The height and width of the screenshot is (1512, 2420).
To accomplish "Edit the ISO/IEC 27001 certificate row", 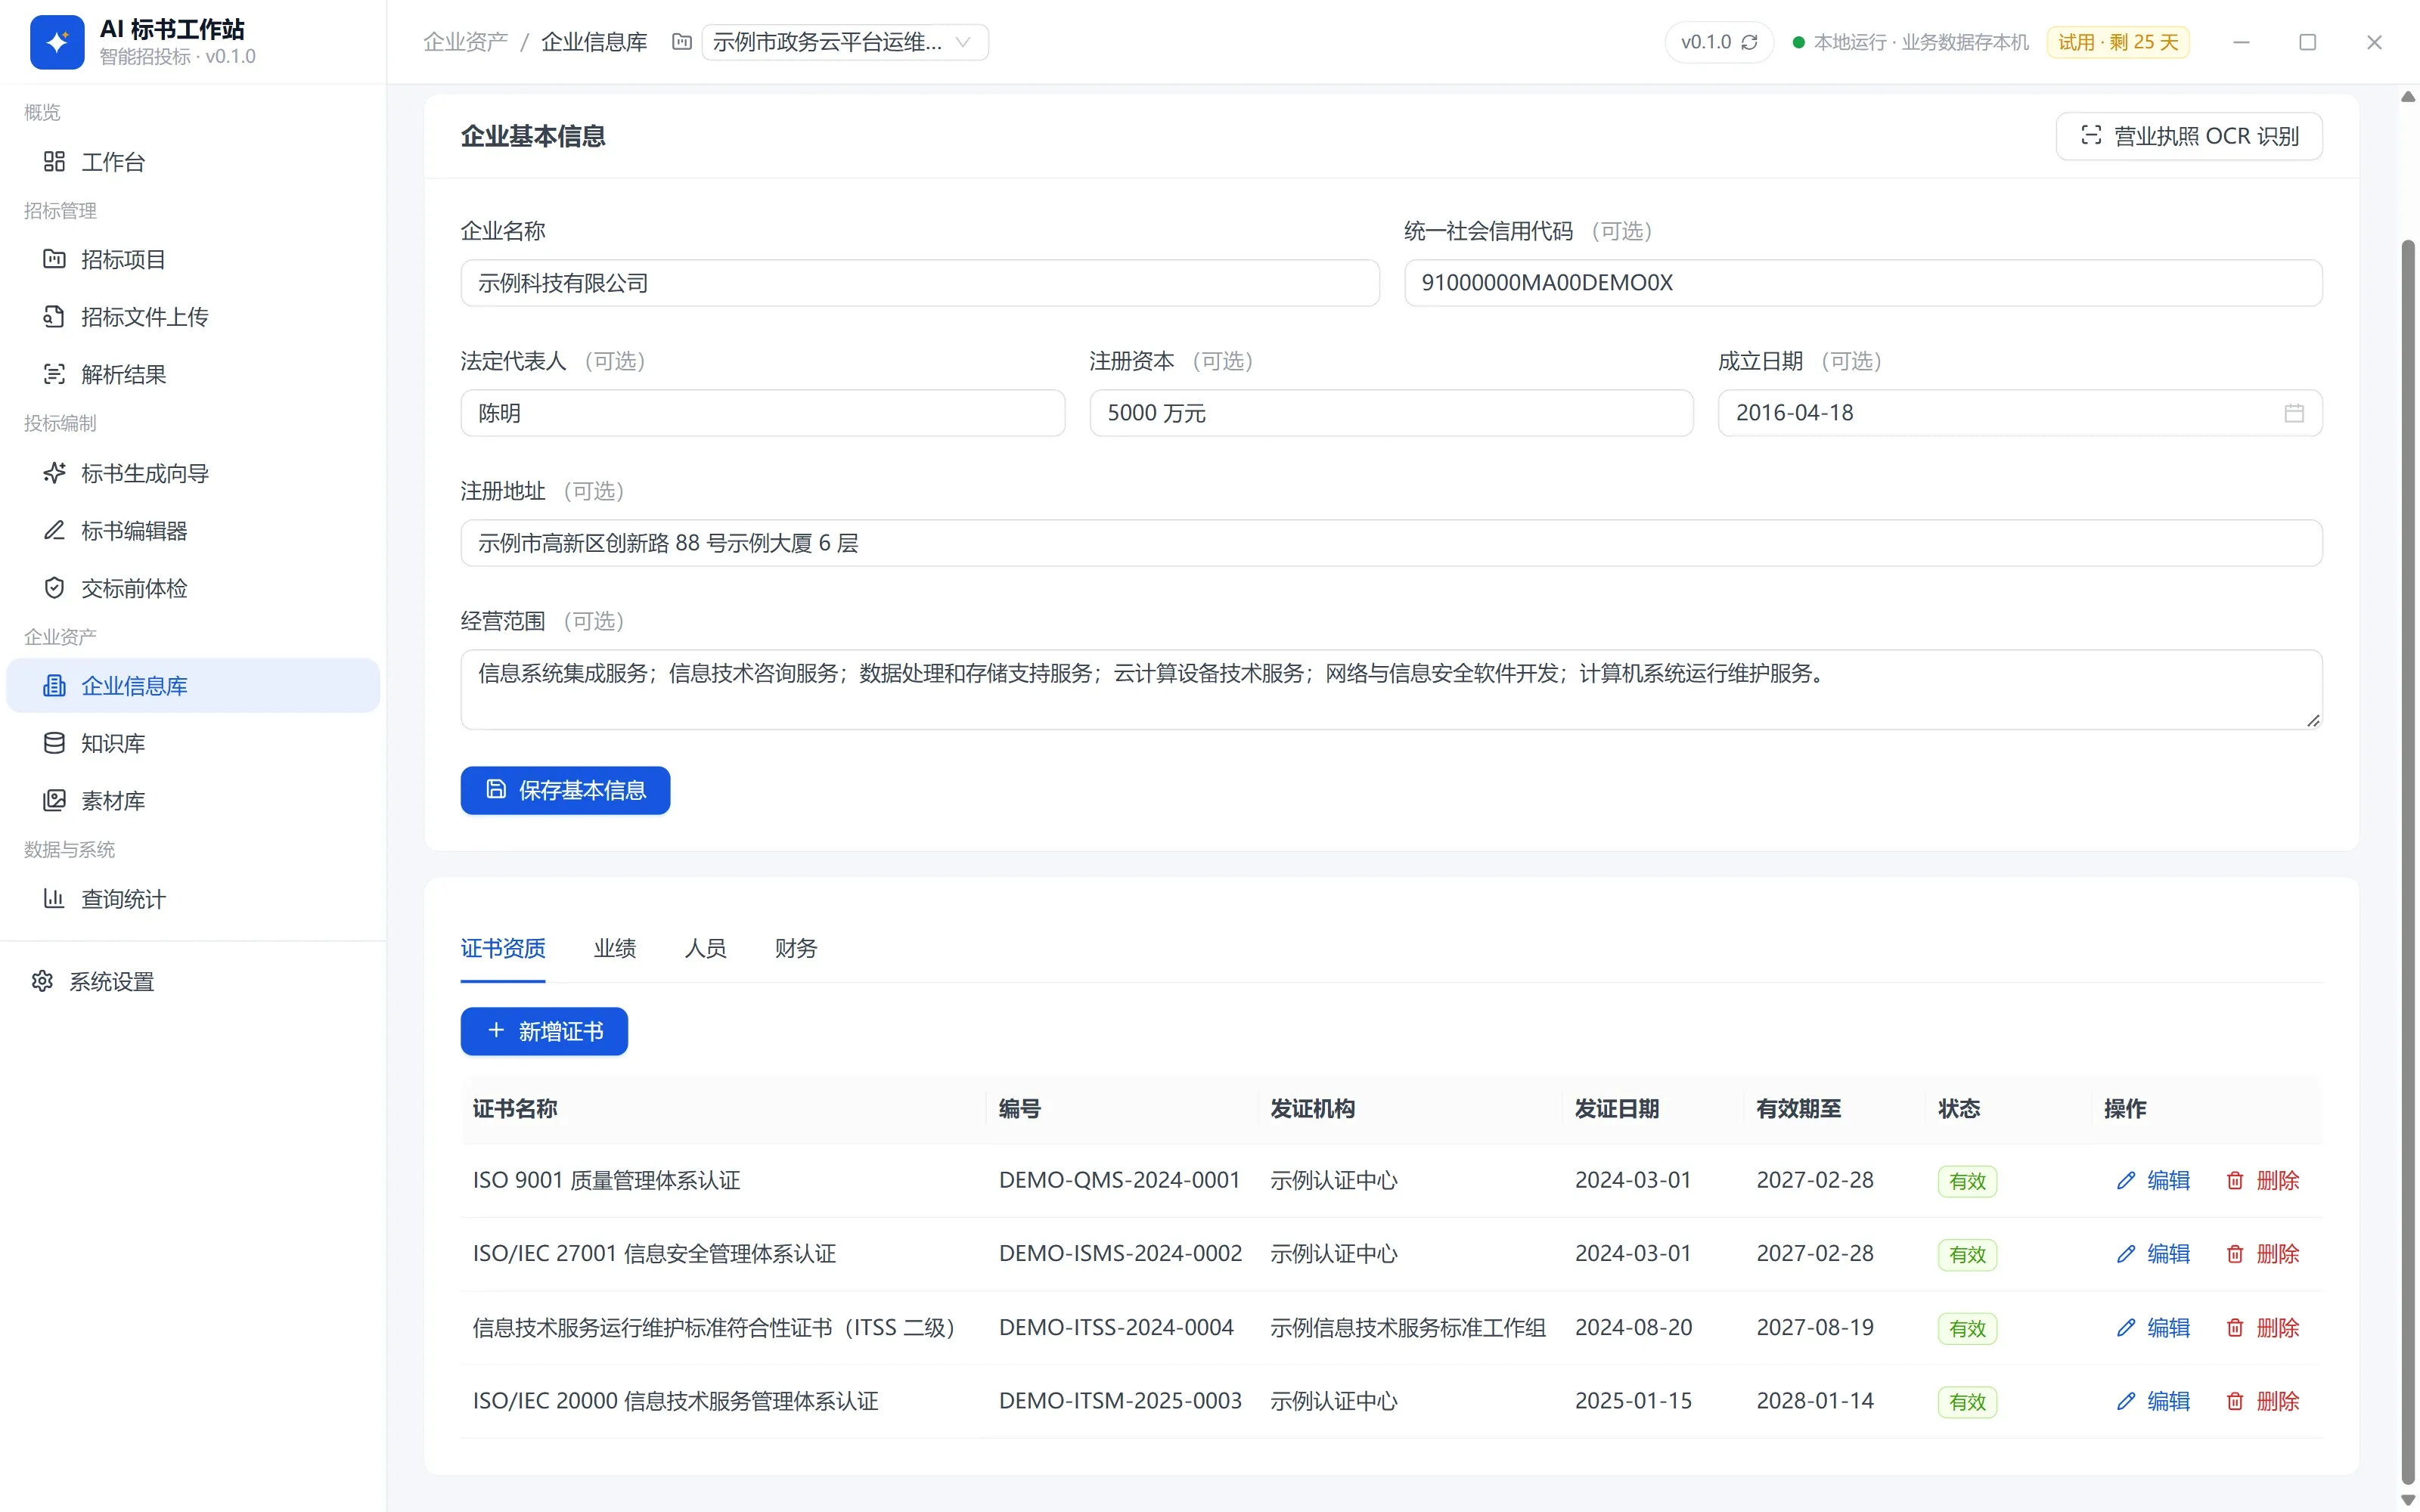I will (x=2153, y=1254).
